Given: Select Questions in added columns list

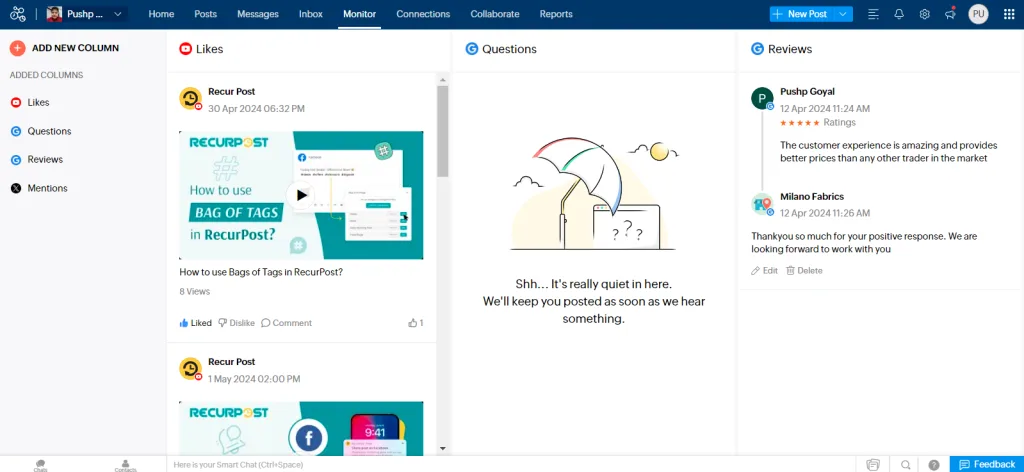Looking at the screenshot, I should pyautogui.click(x=50, y=131).
